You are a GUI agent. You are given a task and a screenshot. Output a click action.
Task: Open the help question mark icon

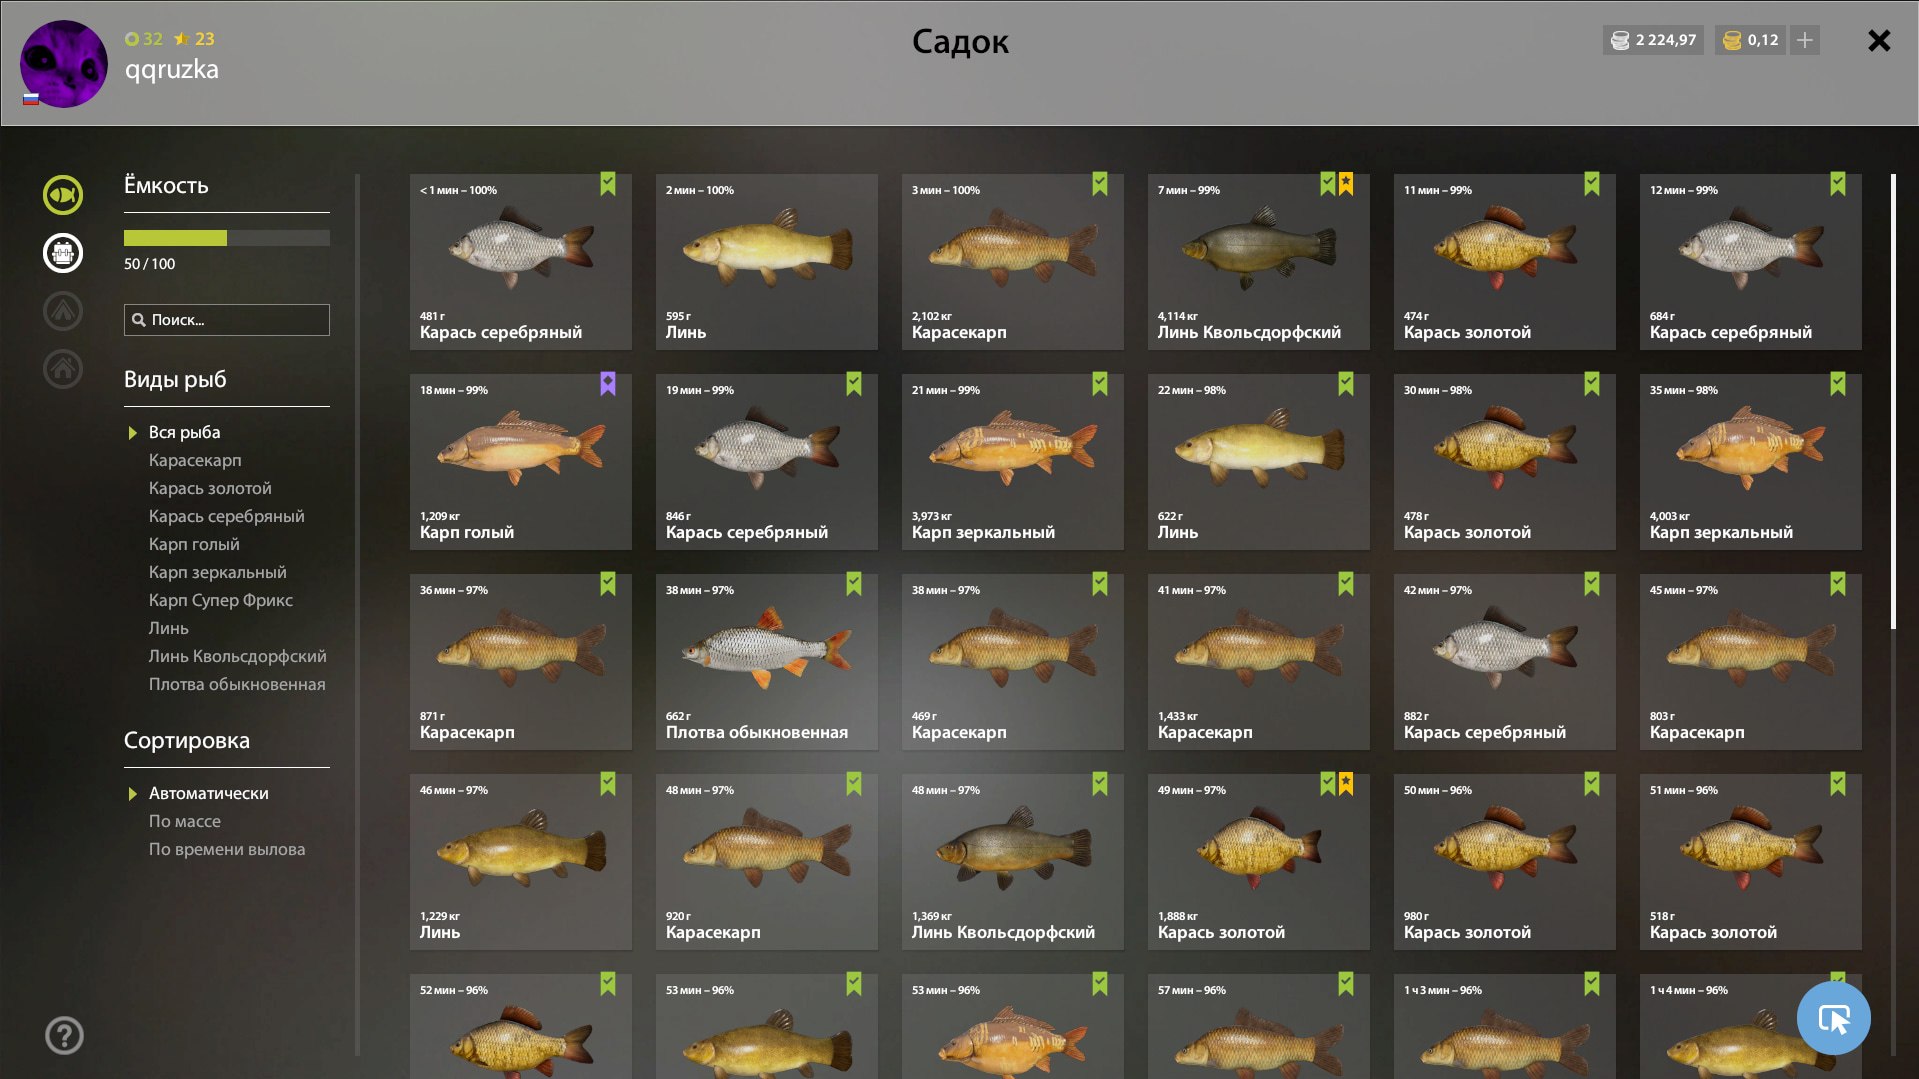[64, 1035]
